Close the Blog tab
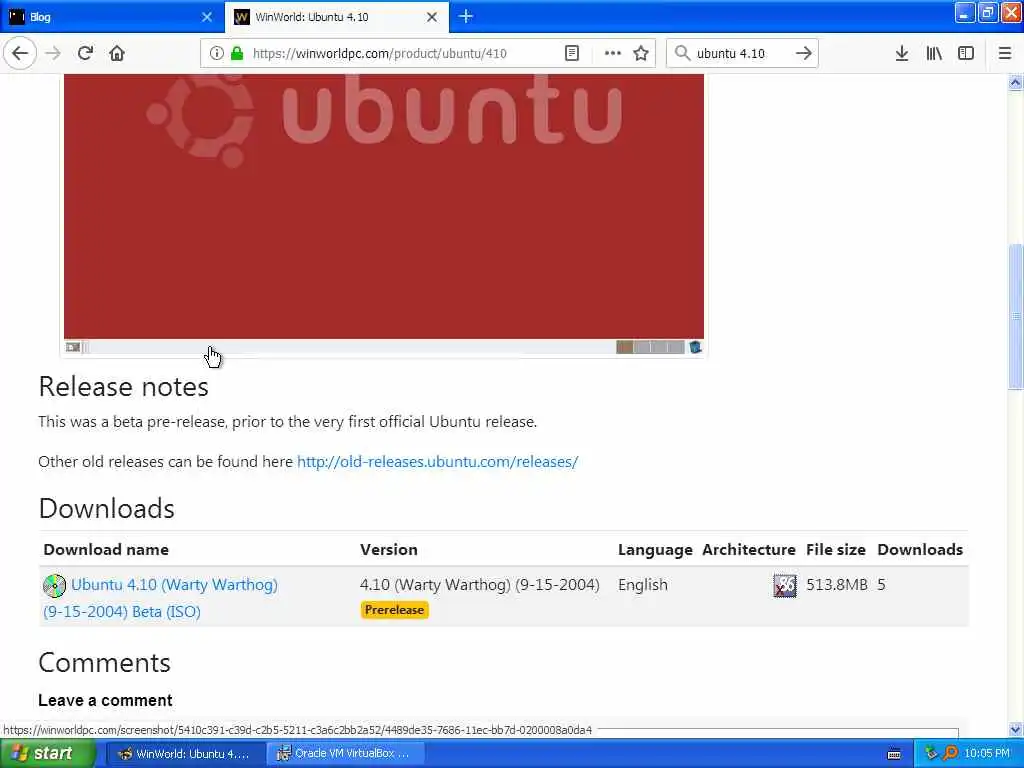1024x768 pixels. [x=206, y=17]
